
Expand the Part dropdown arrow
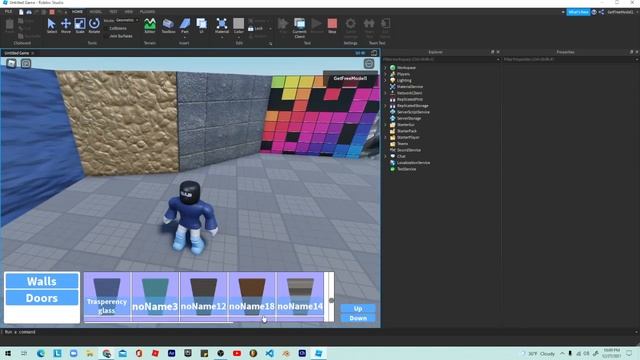point(185,37)
